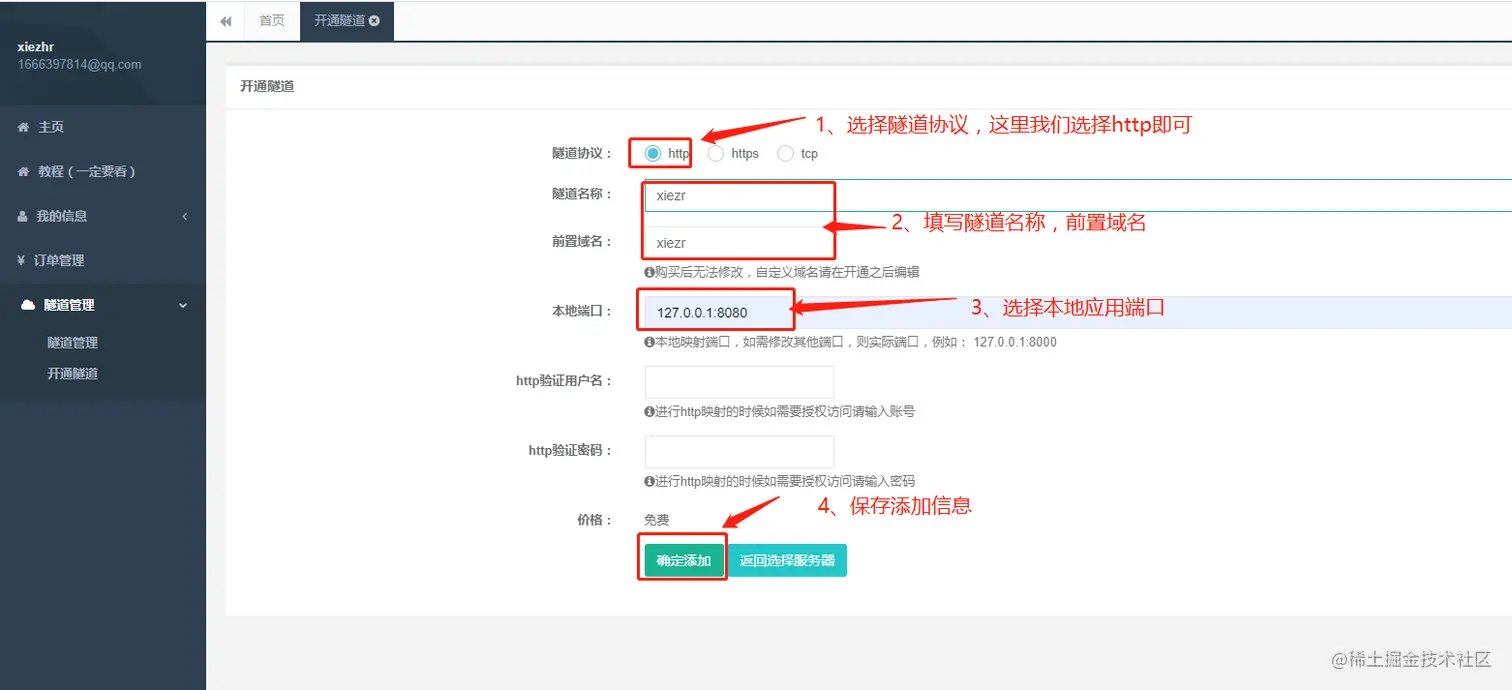Click the http验证用户名 text field

click(738, 381)
